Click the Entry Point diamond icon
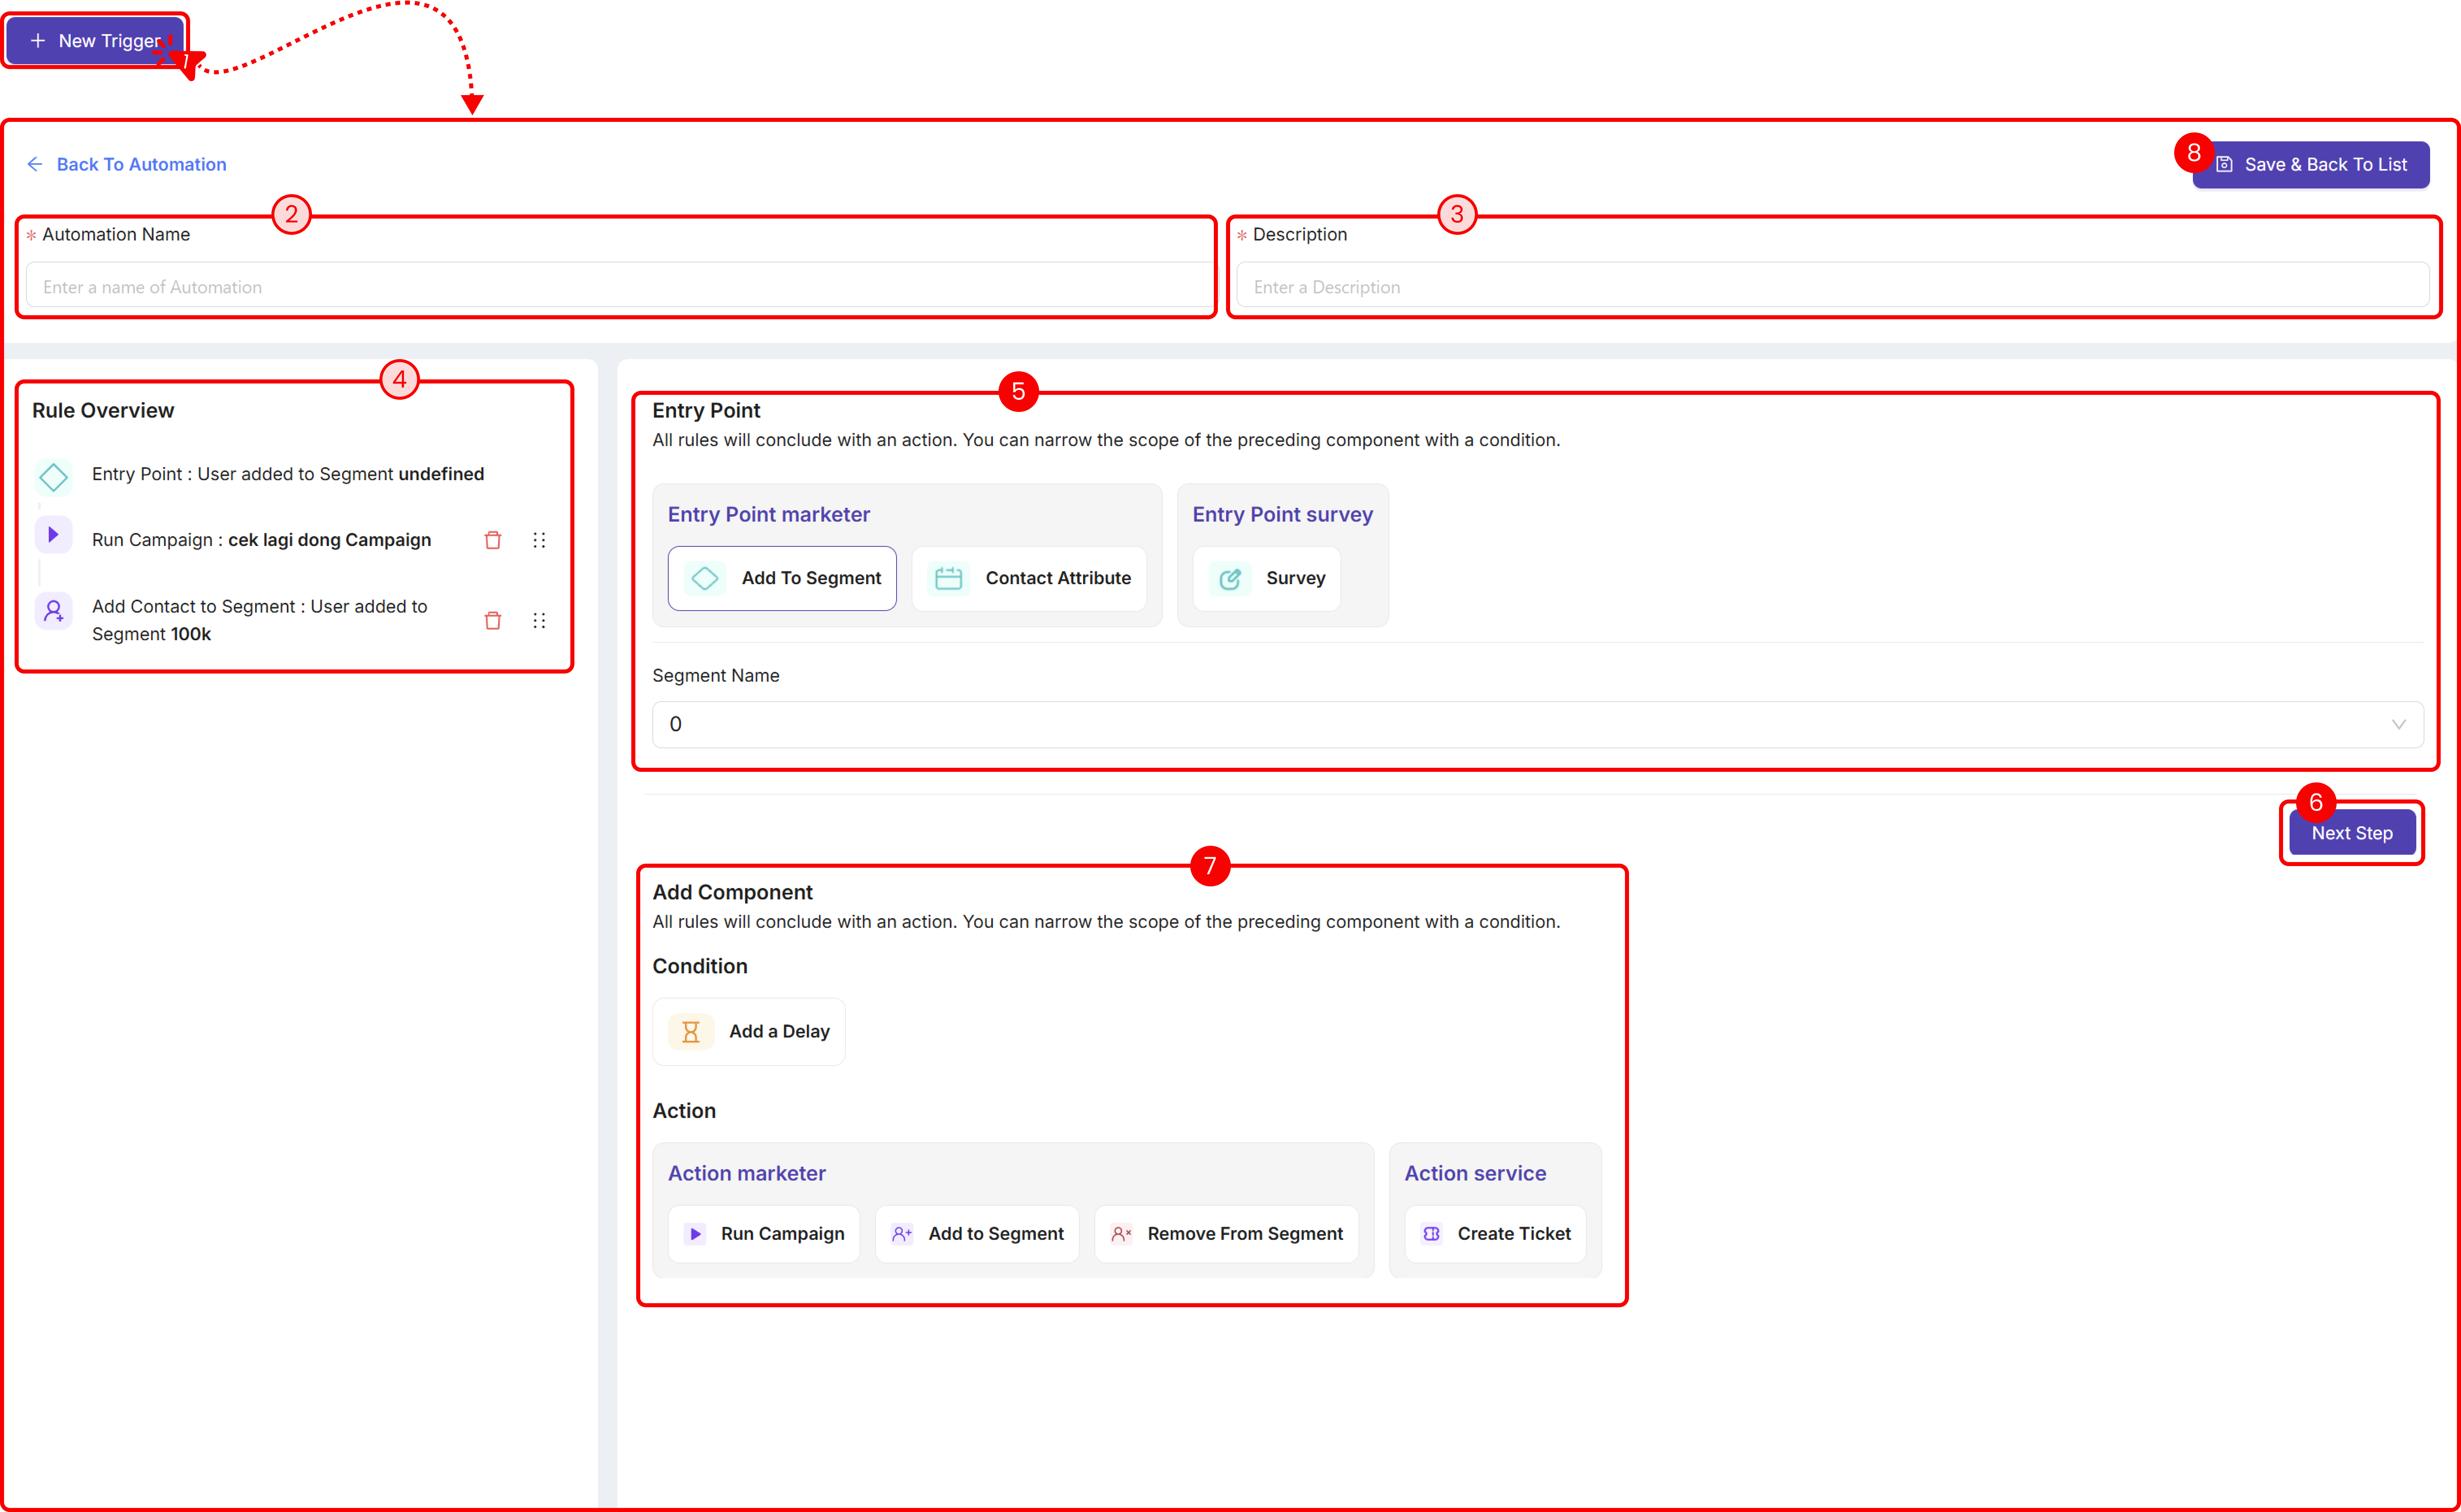 pyautogui.click(x=53, y=477)
